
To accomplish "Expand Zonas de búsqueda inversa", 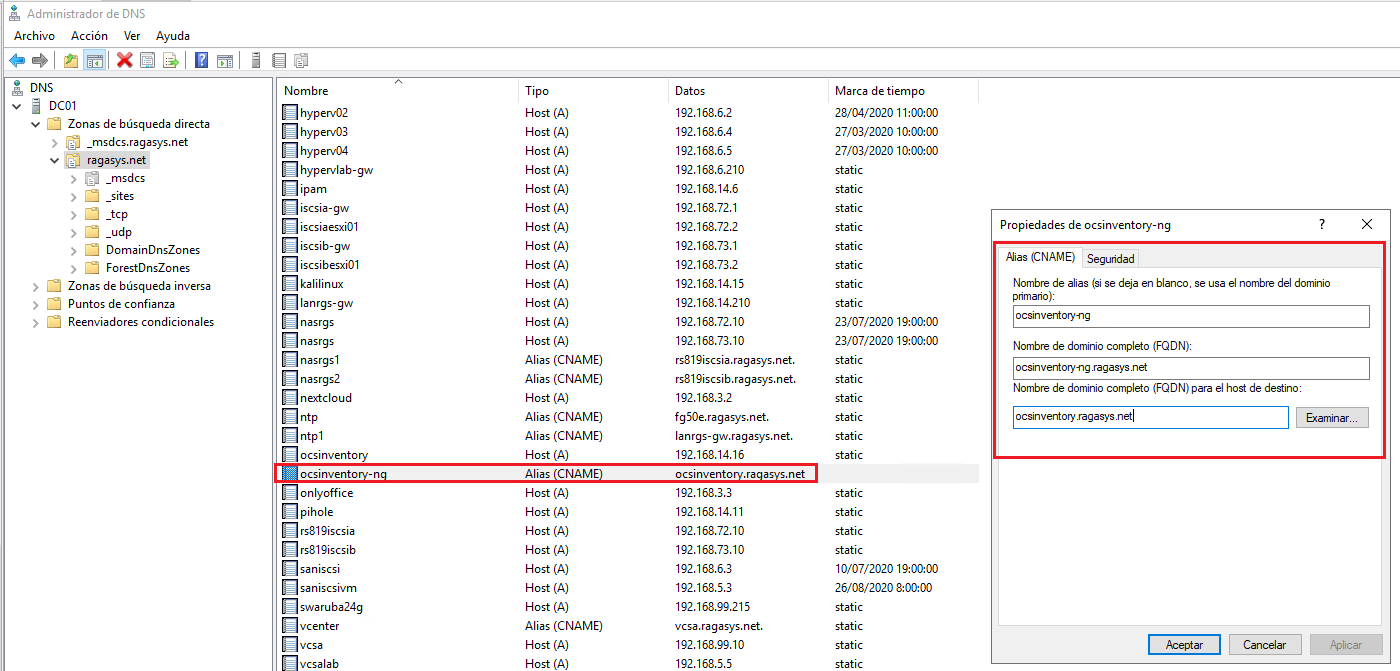I will [36, 285].
